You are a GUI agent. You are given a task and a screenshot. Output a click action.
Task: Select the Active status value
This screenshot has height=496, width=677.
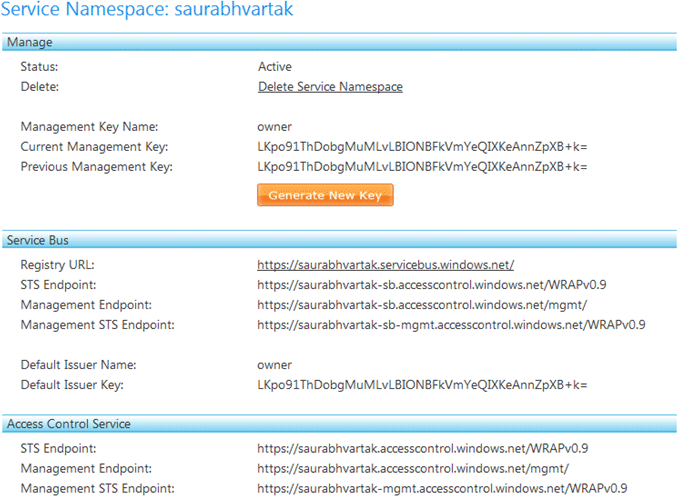pos(275,66)
